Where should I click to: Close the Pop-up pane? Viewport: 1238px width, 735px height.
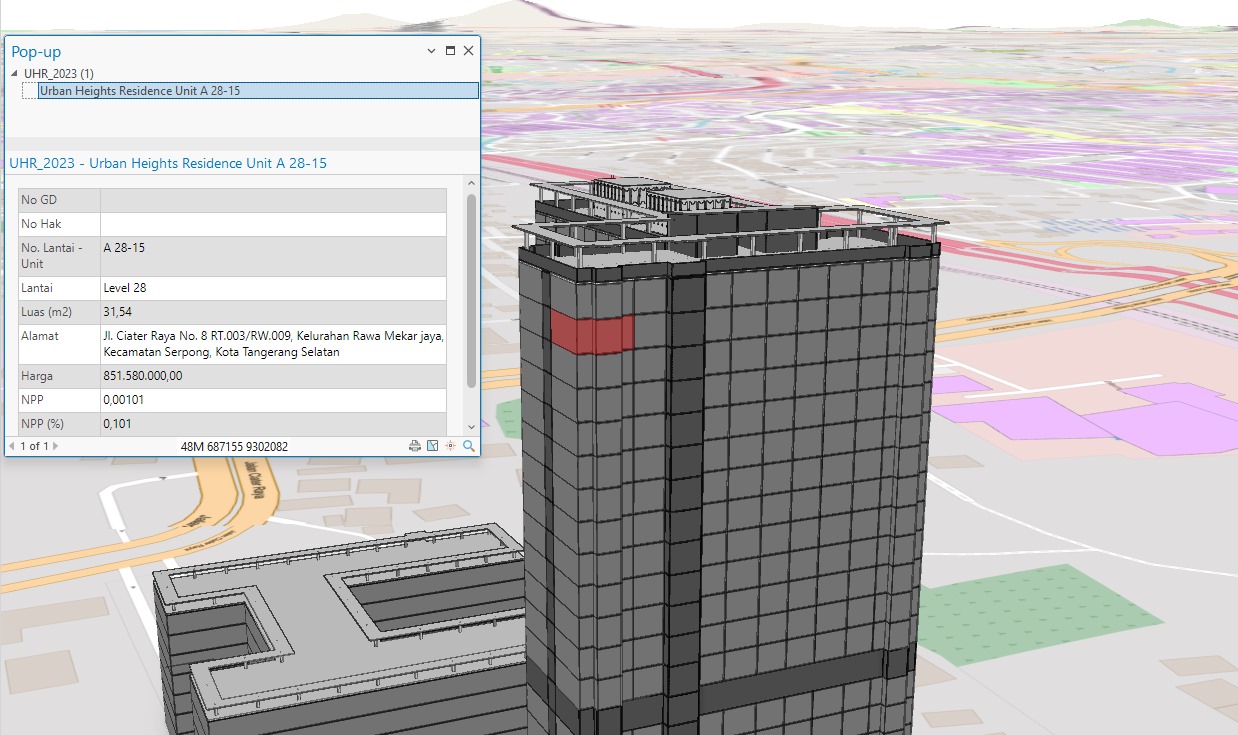tap(468, 51)
